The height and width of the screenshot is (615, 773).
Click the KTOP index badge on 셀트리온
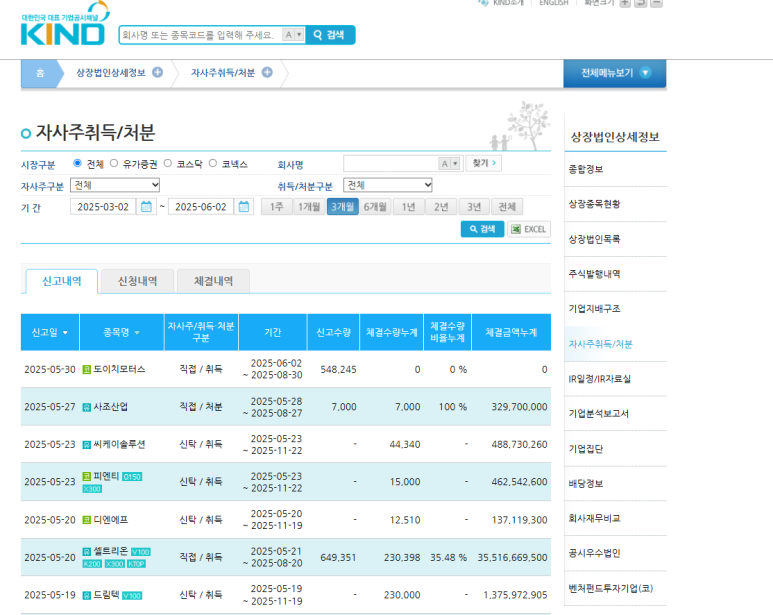137,564
